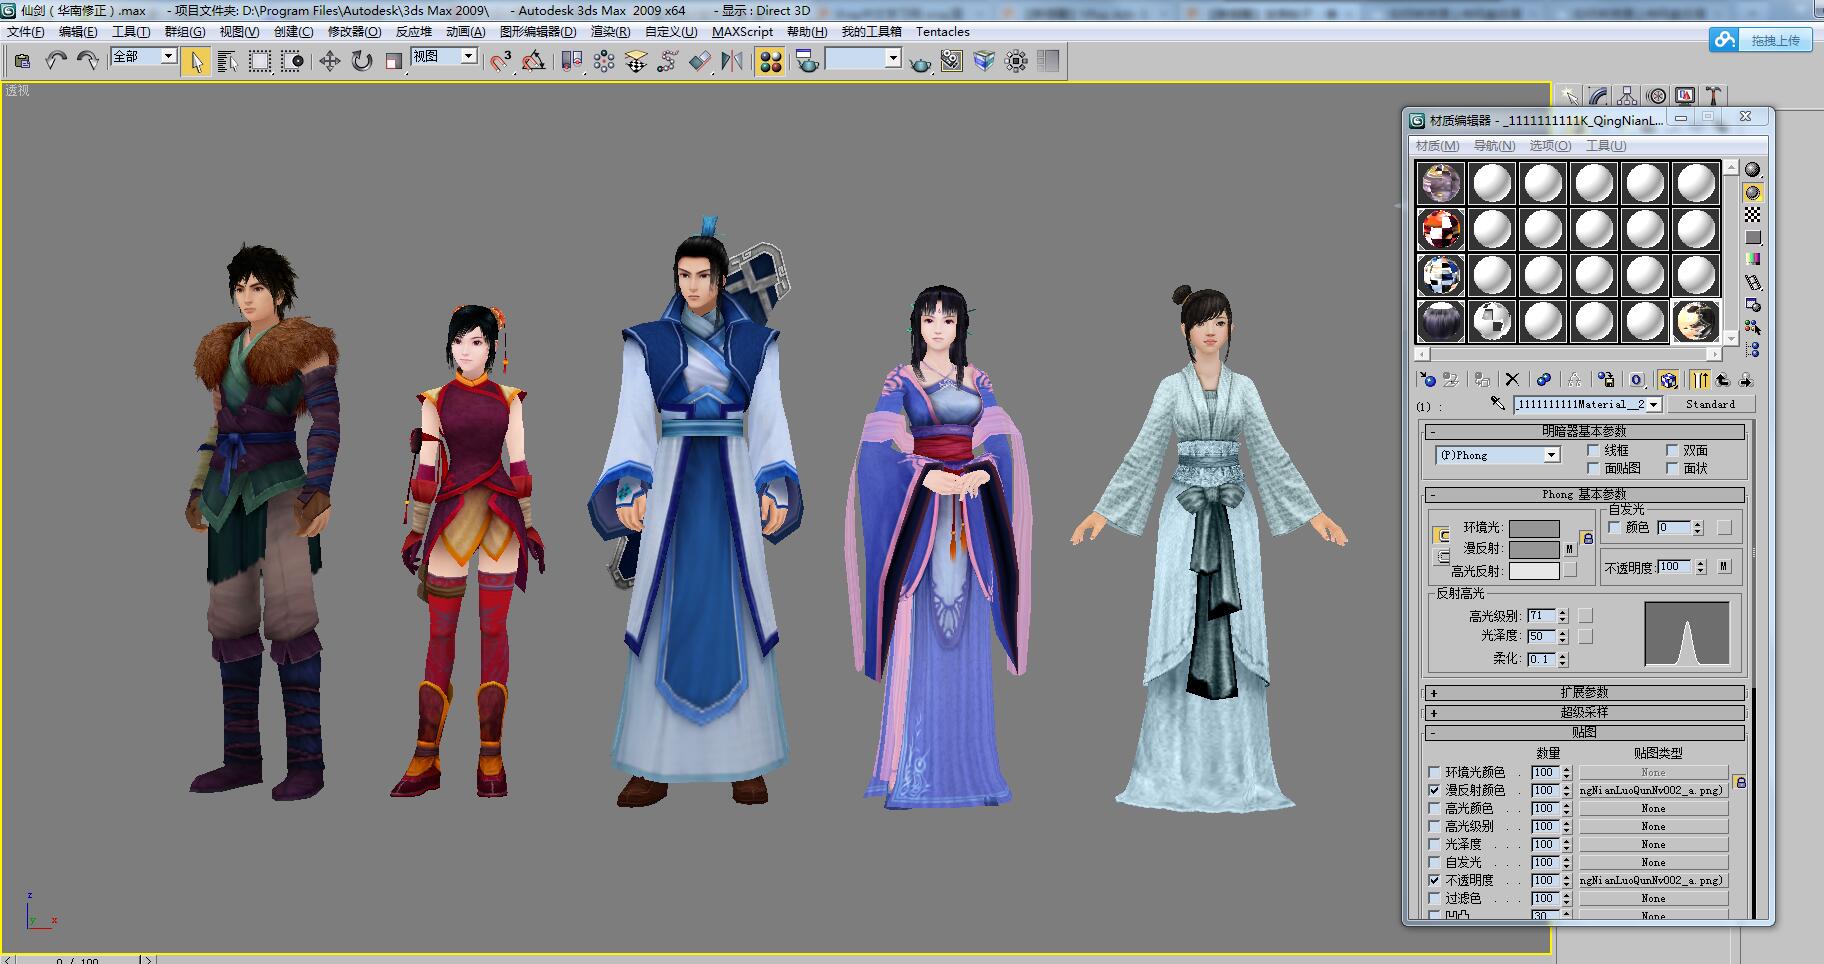Enable the 面状 faceted checkbox
Screen dimensions: 1824x964
point(1672,468)
